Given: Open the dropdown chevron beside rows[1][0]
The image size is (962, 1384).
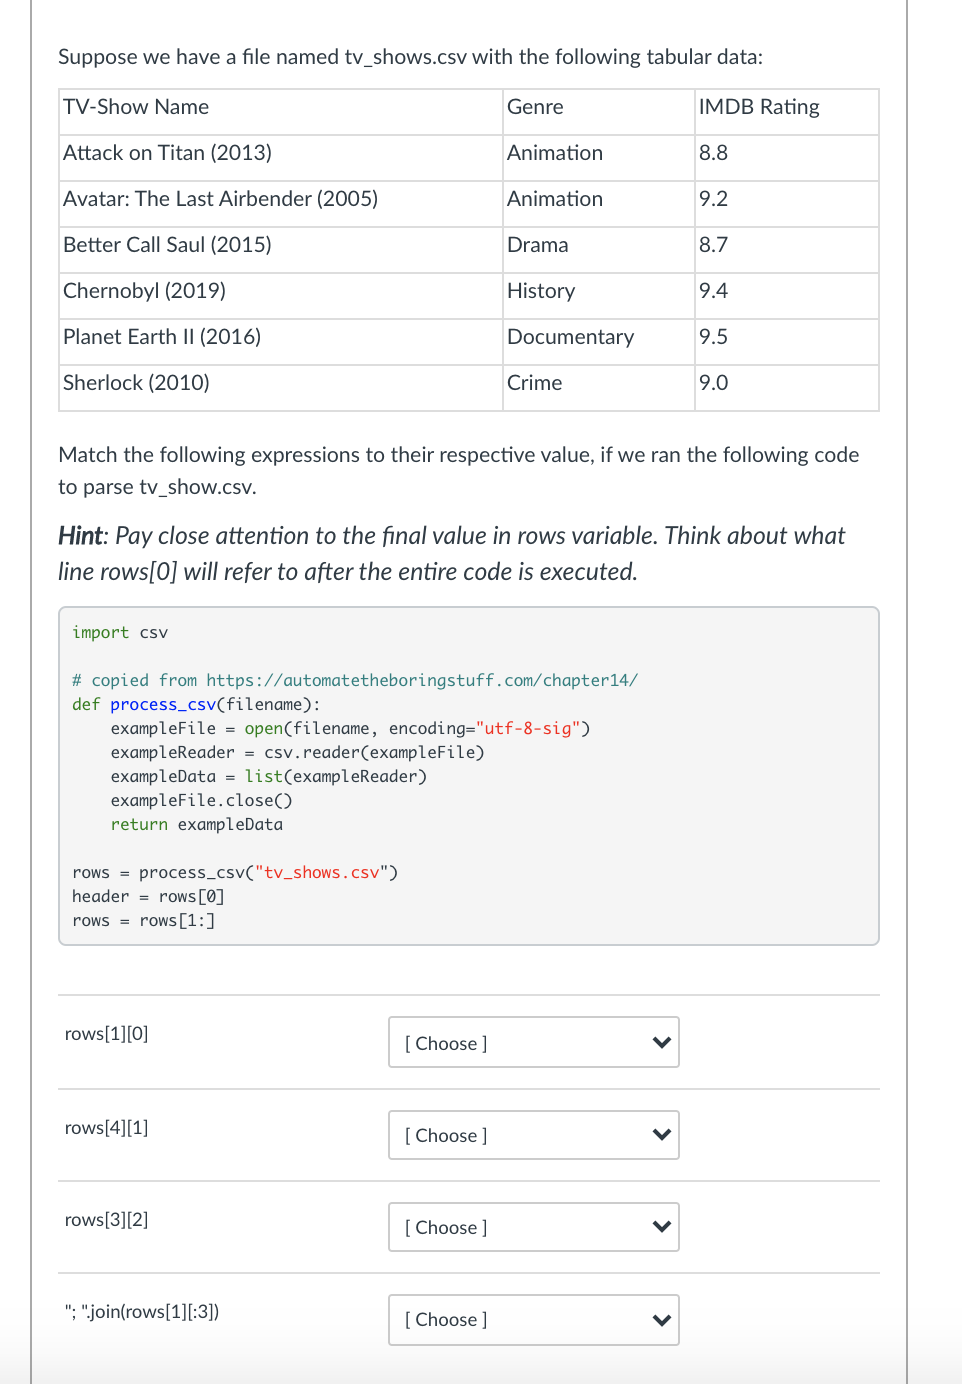Looking at the screenshot, I should coord(661,1042).
